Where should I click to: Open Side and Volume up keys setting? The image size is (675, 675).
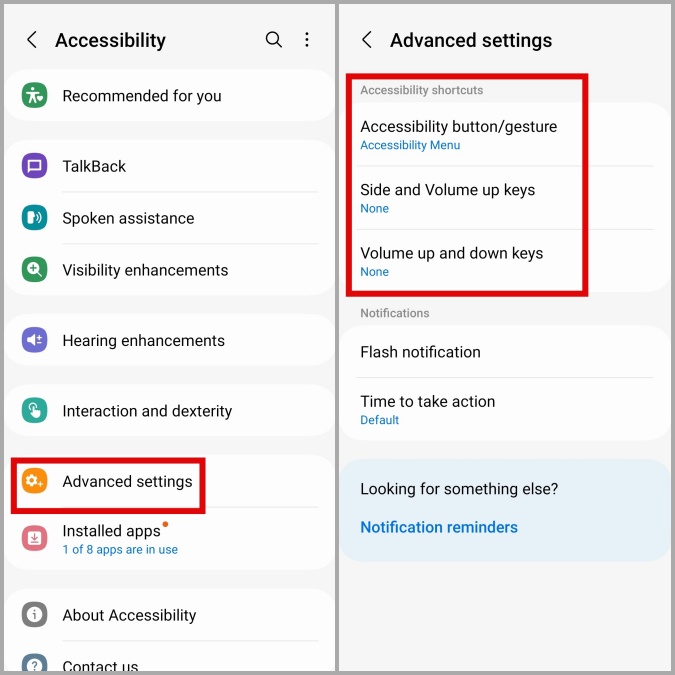click(x=447, y=198)
